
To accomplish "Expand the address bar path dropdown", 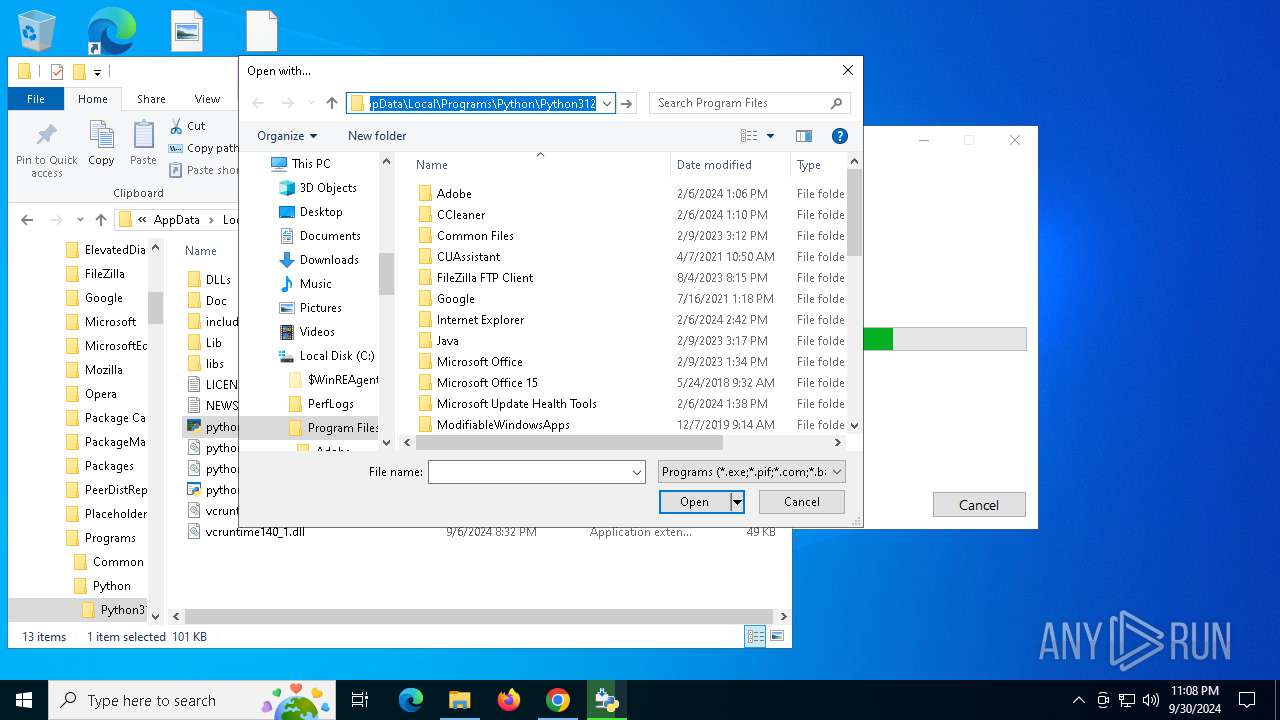I will coord(606,103).
